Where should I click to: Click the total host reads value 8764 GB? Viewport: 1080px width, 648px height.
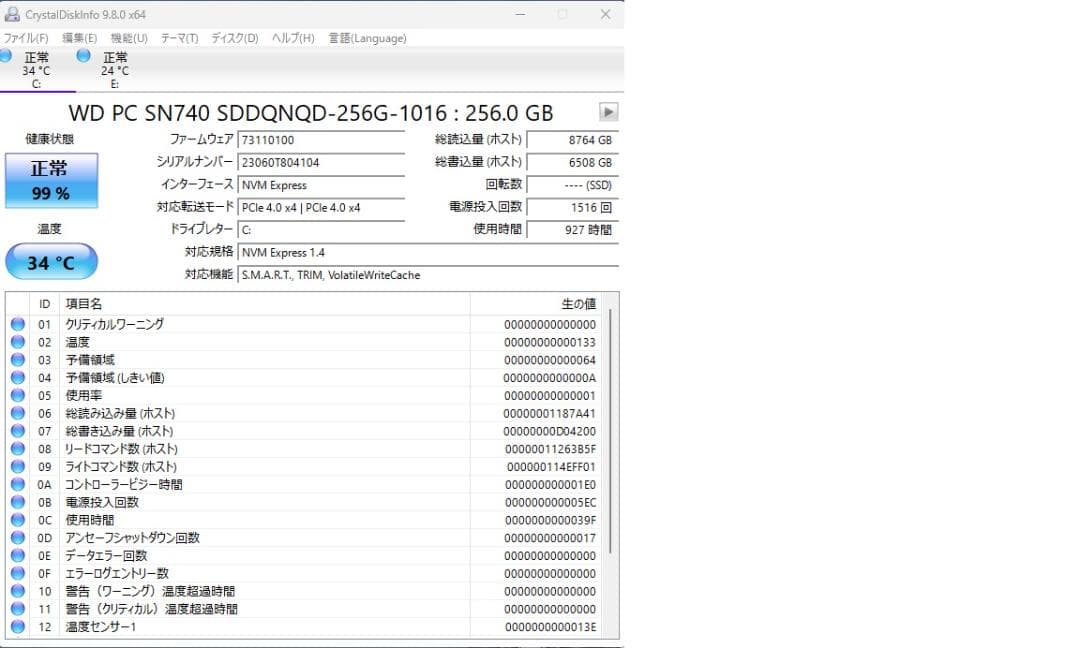click(572, 140)
